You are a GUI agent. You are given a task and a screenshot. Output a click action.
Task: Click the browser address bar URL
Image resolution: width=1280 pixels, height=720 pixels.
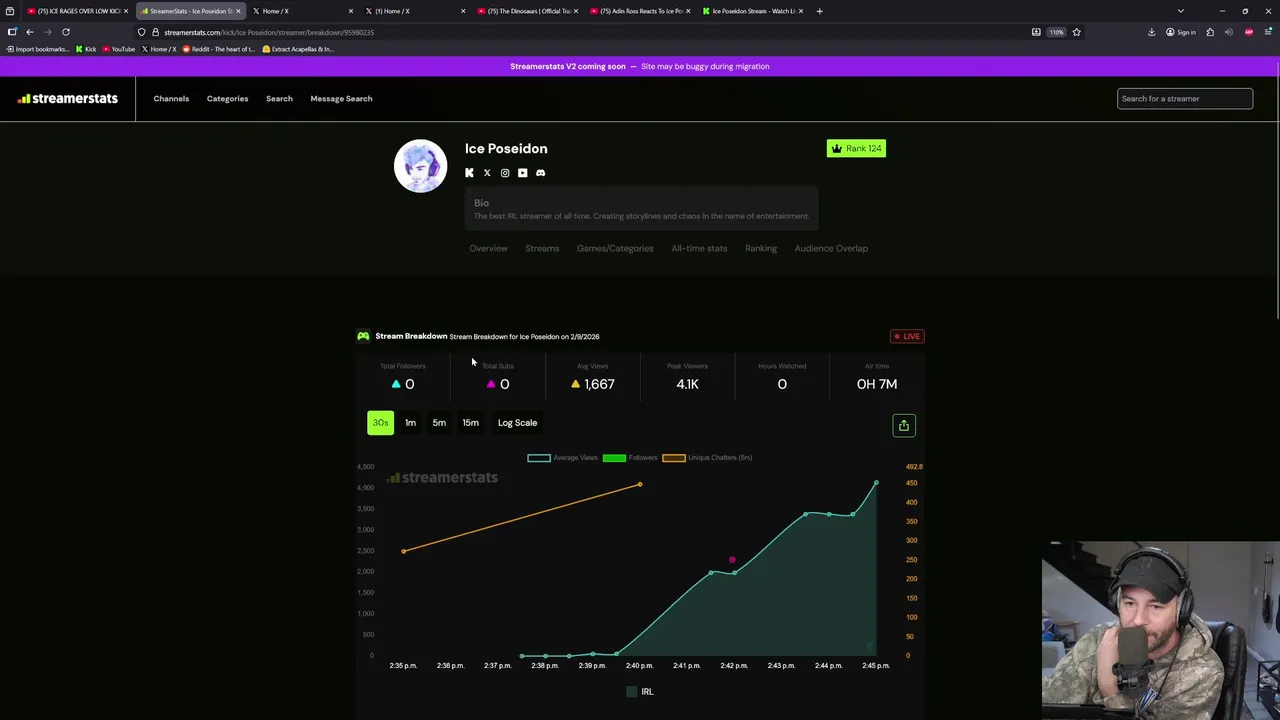pyautogui.click(x=269, y=32)
